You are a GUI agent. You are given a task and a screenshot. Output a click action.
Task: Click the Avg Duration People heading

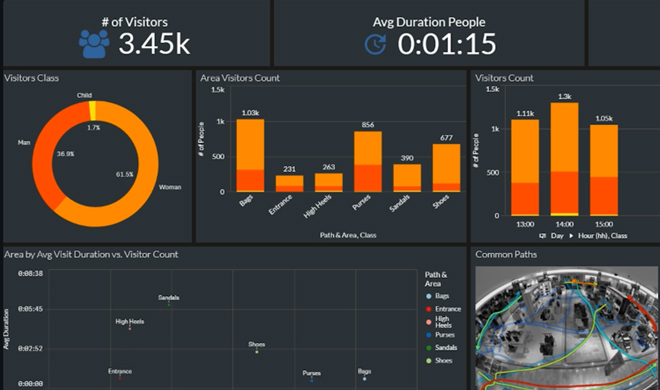[429, 22]
